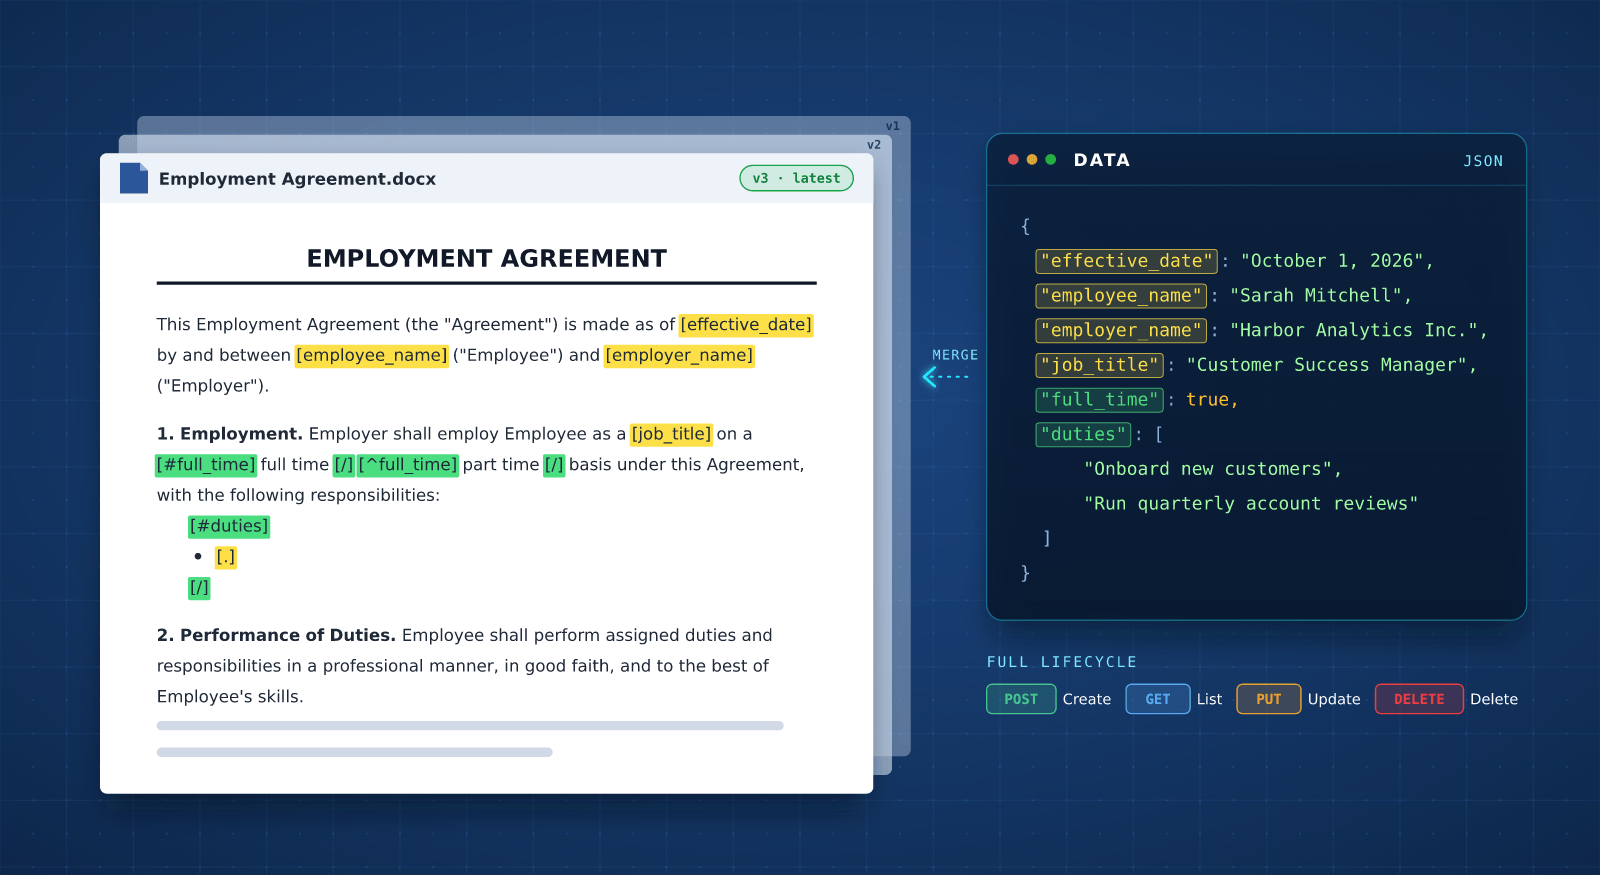The image size is (1600, 875).
Task: Click the "Harbor Analytics Inc." value
Action: pyautogui.click(x=1353, y=331)
